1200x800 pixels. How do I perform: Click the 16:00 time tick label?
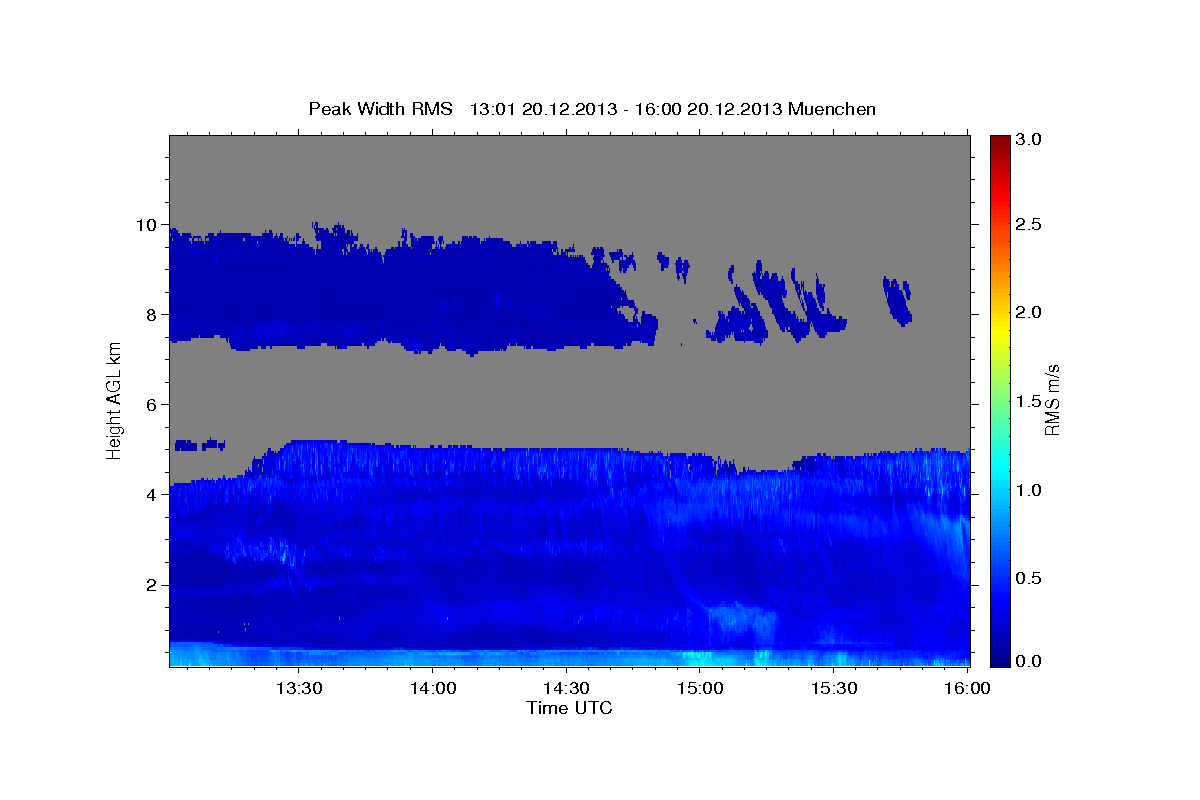[x=967, y=688]
